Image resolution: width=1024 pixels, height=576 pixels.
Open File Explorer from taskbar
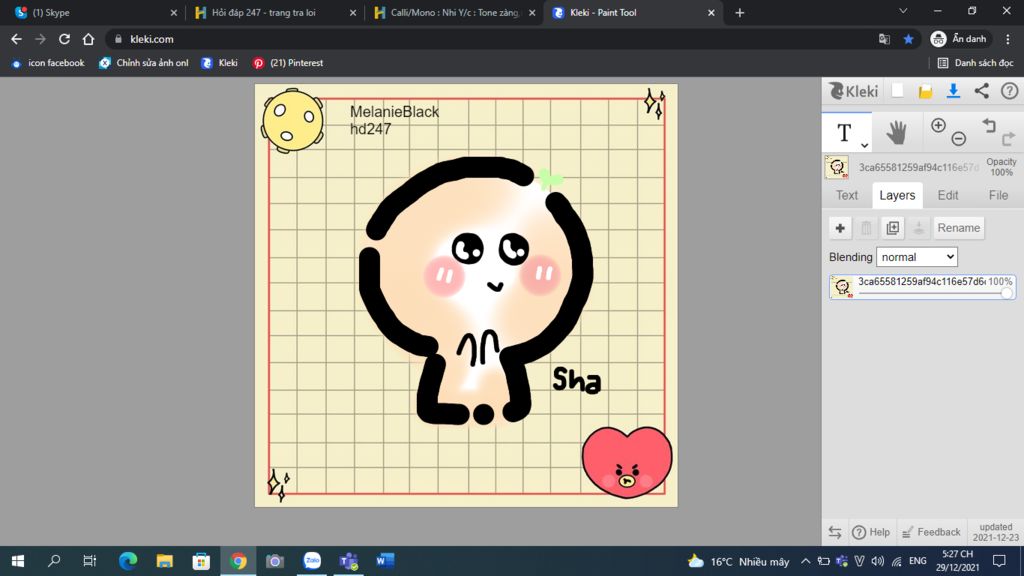pos(165,560)
